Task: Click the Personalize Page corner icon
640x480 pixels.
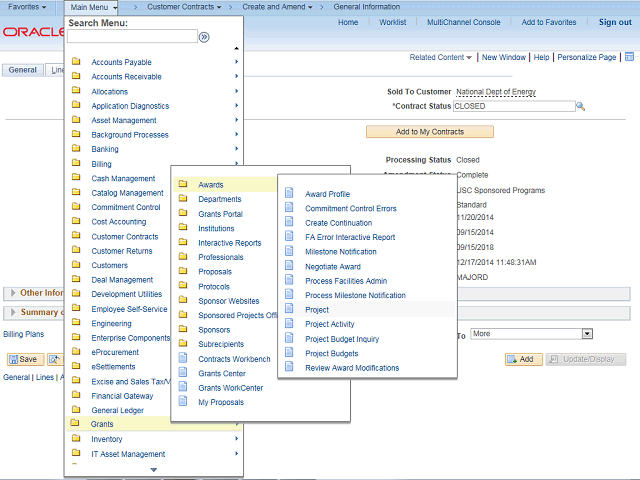Action: pyautogui.click(x=629, y=58)
